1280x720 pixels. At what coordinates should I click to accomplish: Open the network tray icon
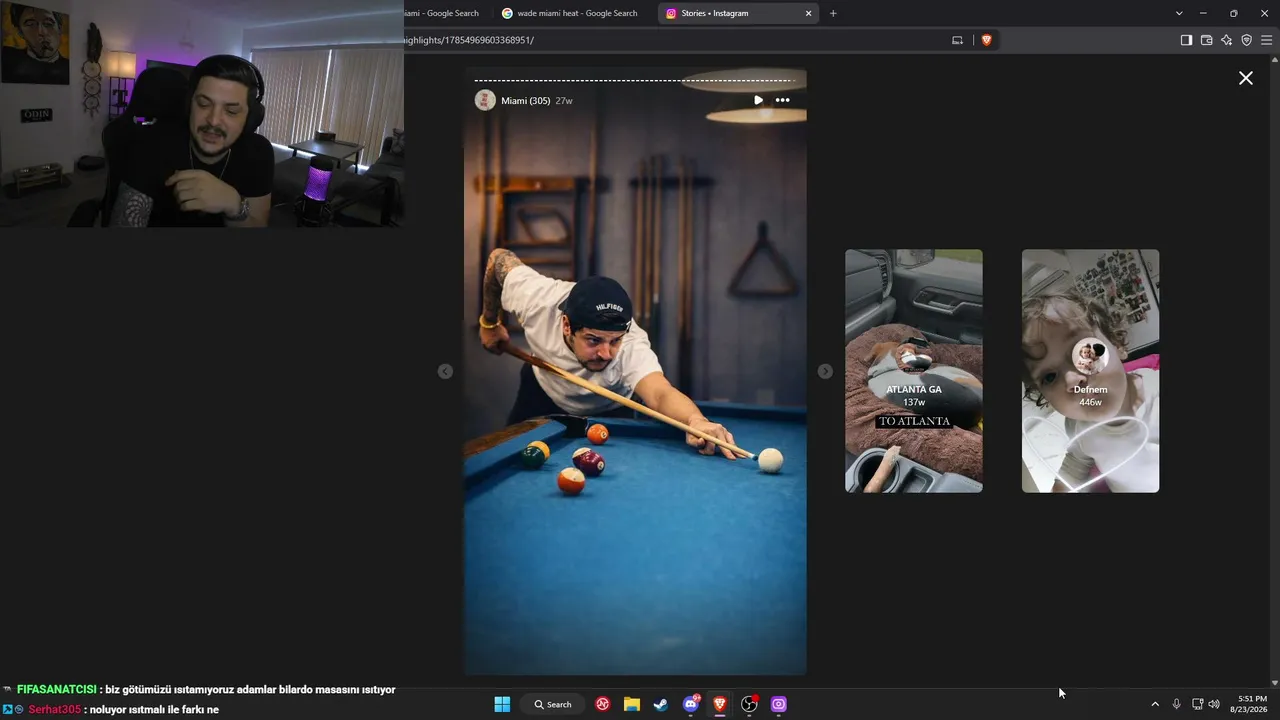1197,704
